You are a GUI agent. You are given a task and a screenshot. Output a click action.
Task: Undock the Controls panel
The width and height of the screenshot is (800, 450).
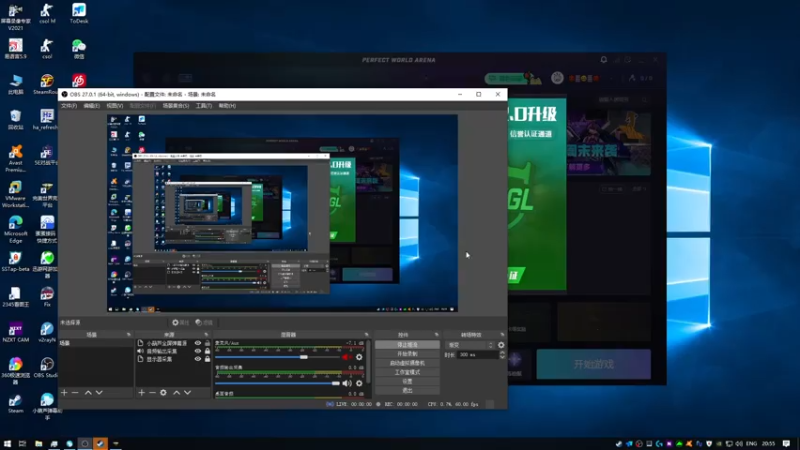(x=436, y=335)
